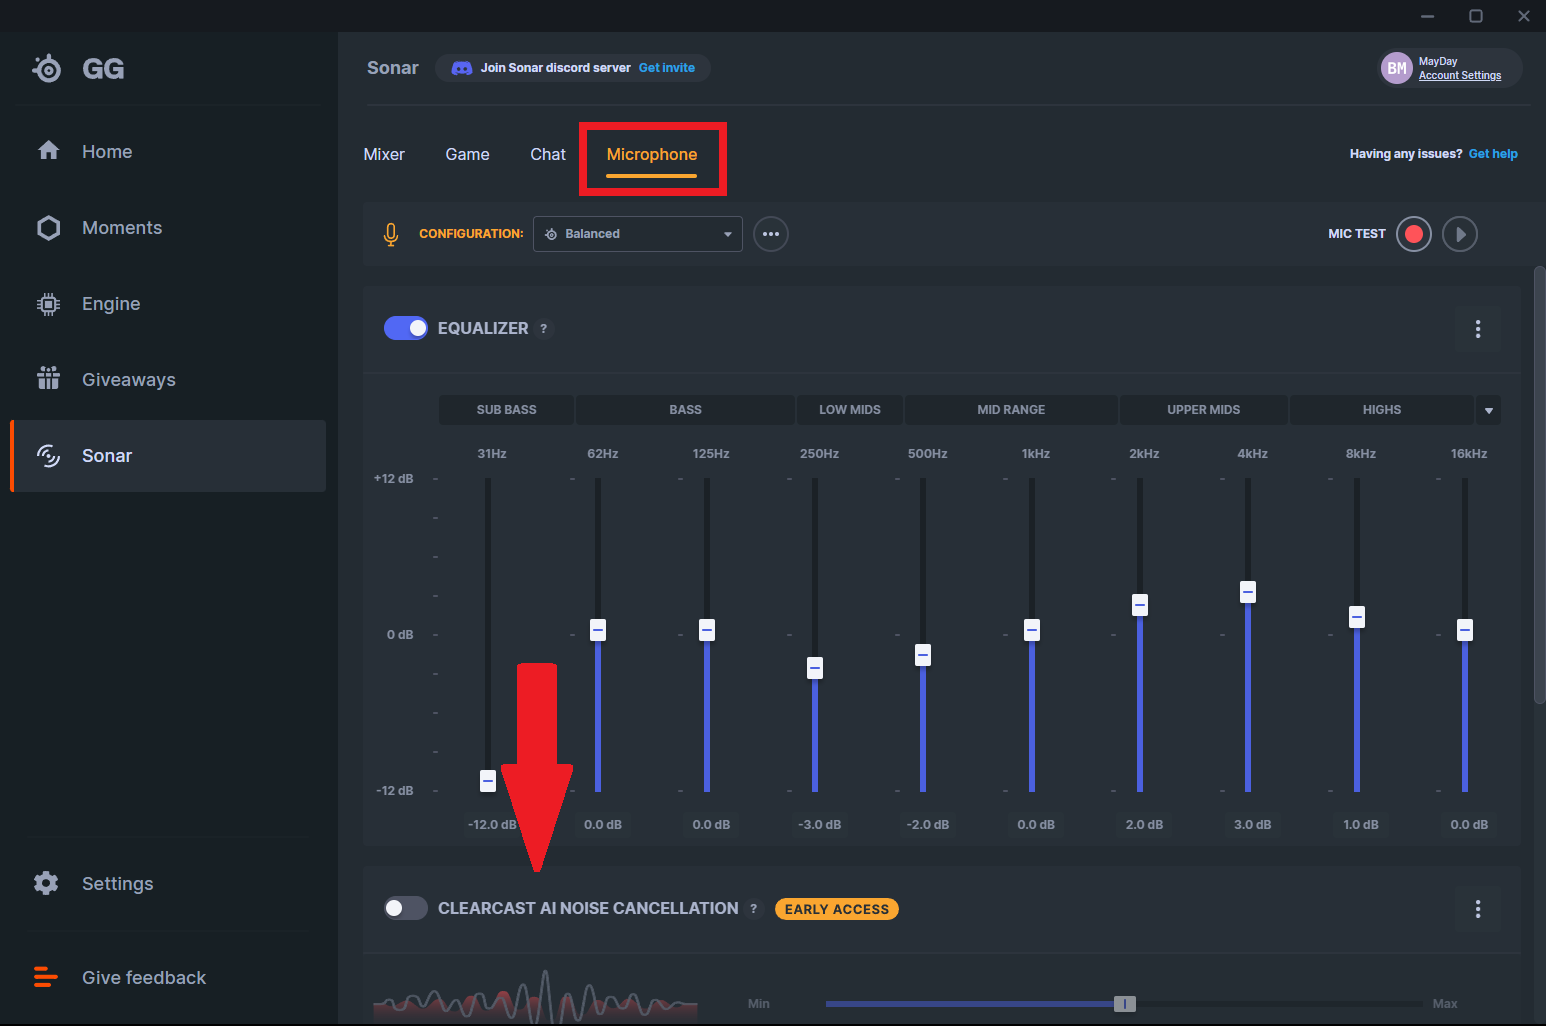Open Settings from the sidebar
This screenshot has width=1546, height=1026.
[x=168, y=883]
